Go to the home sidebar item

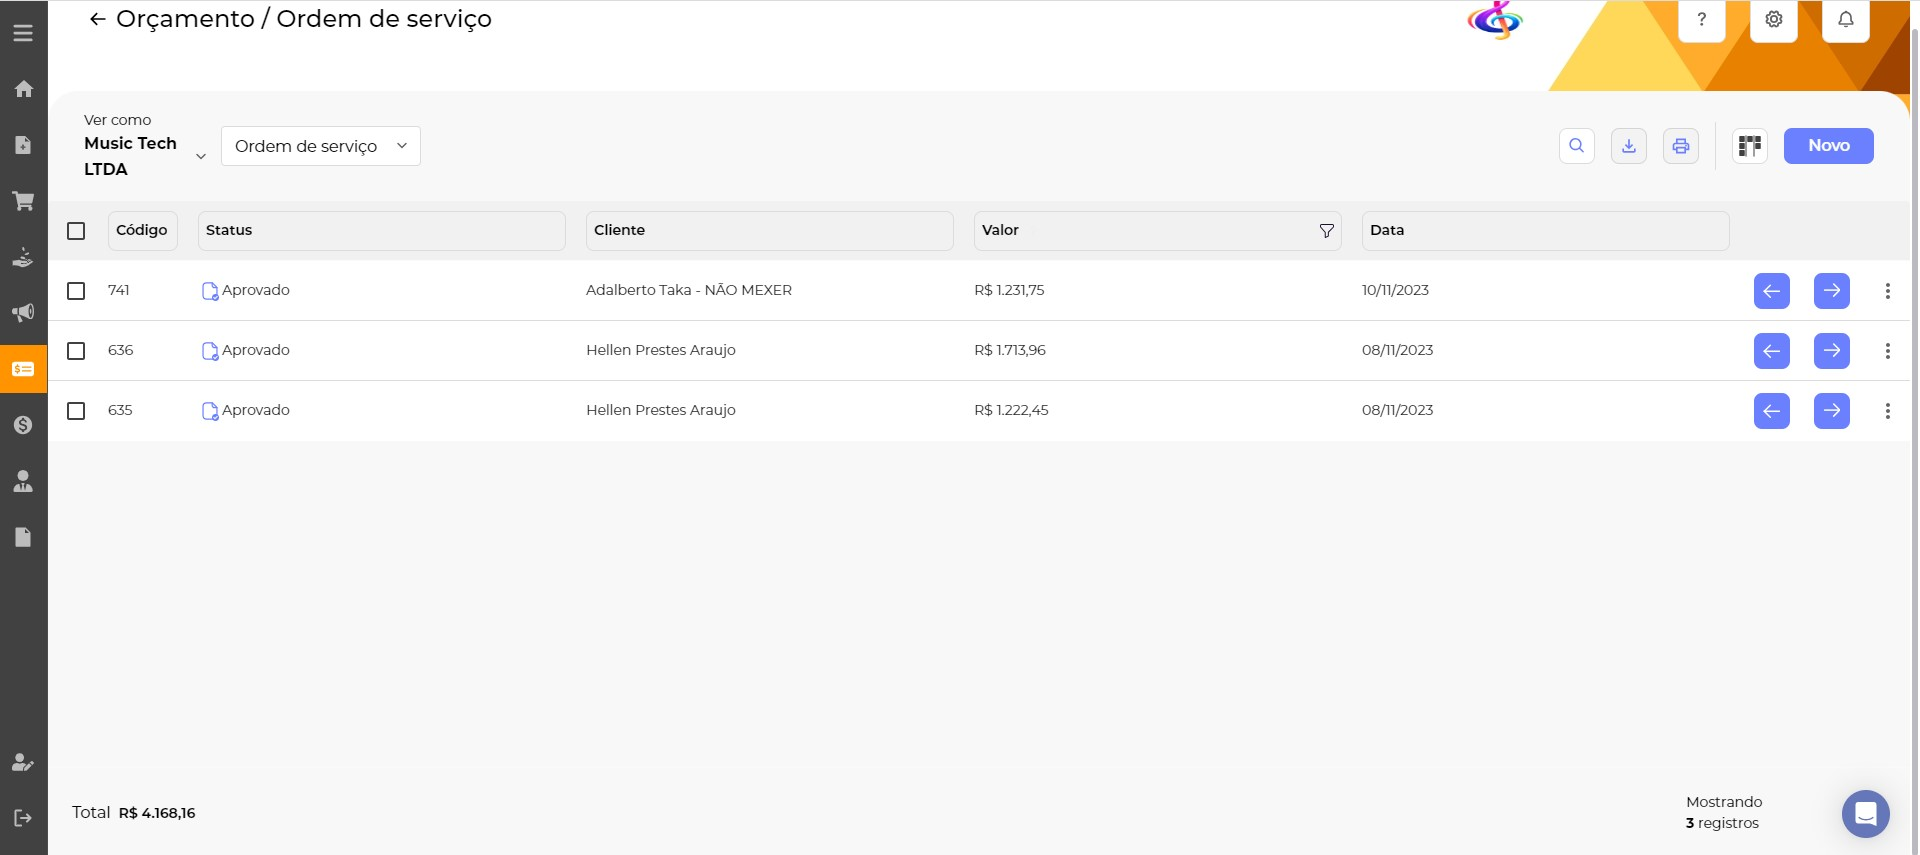(x=23, y=89)
